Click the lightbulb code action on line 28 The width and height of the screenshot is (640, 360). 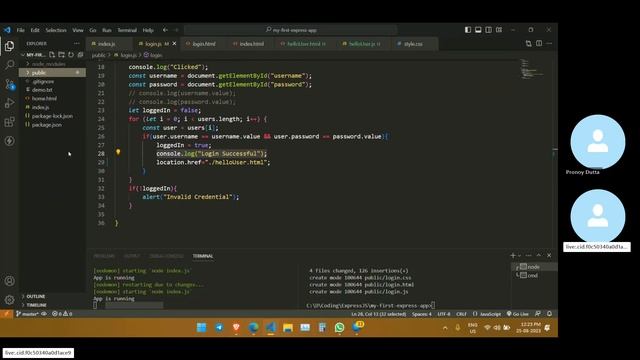click(x=118, y=152)
